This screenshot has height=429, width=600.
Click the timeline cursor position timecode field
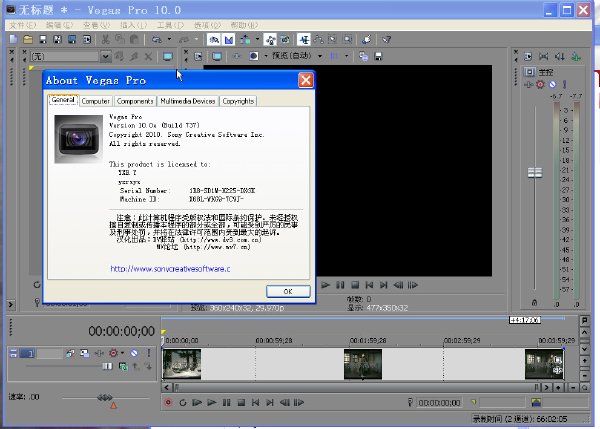(439, 403)
